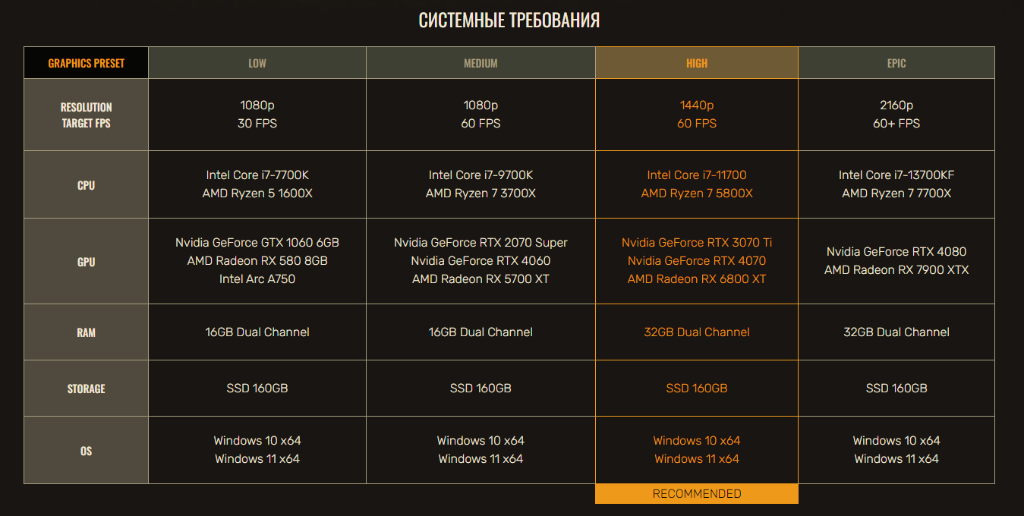Click the Системные требования heading

509,21
